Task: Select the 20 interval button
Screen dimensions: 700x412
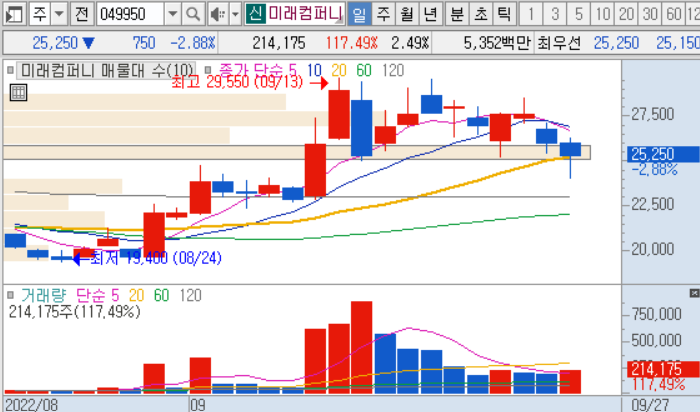Action: (x=626, y=14)
